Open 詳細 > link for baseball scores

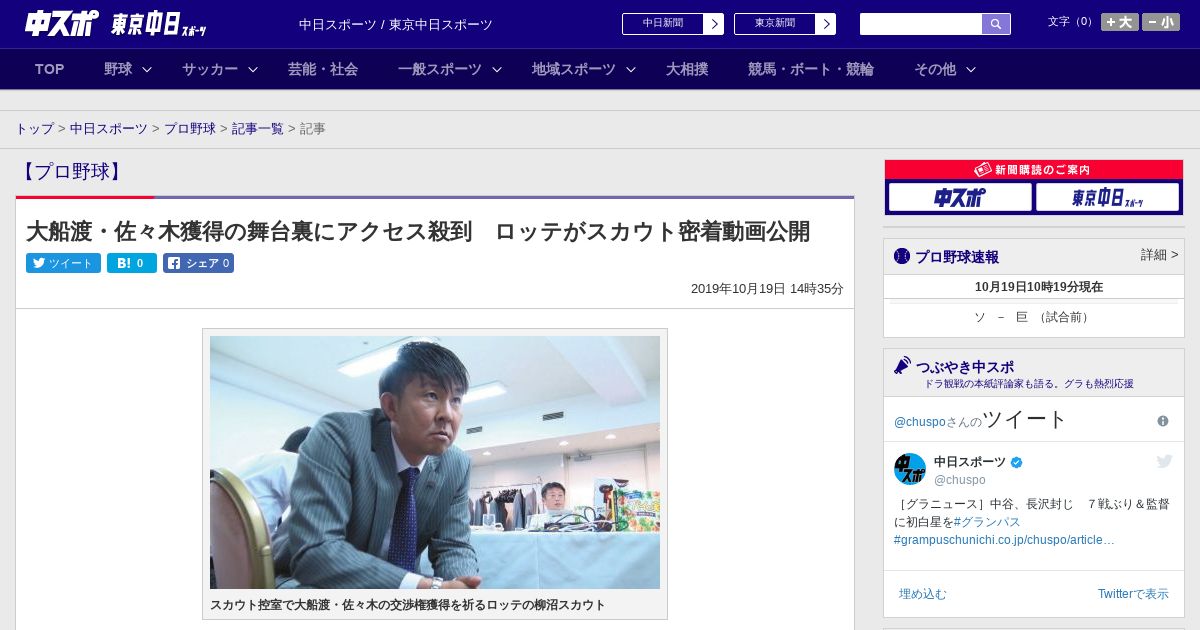(1160, 255)
